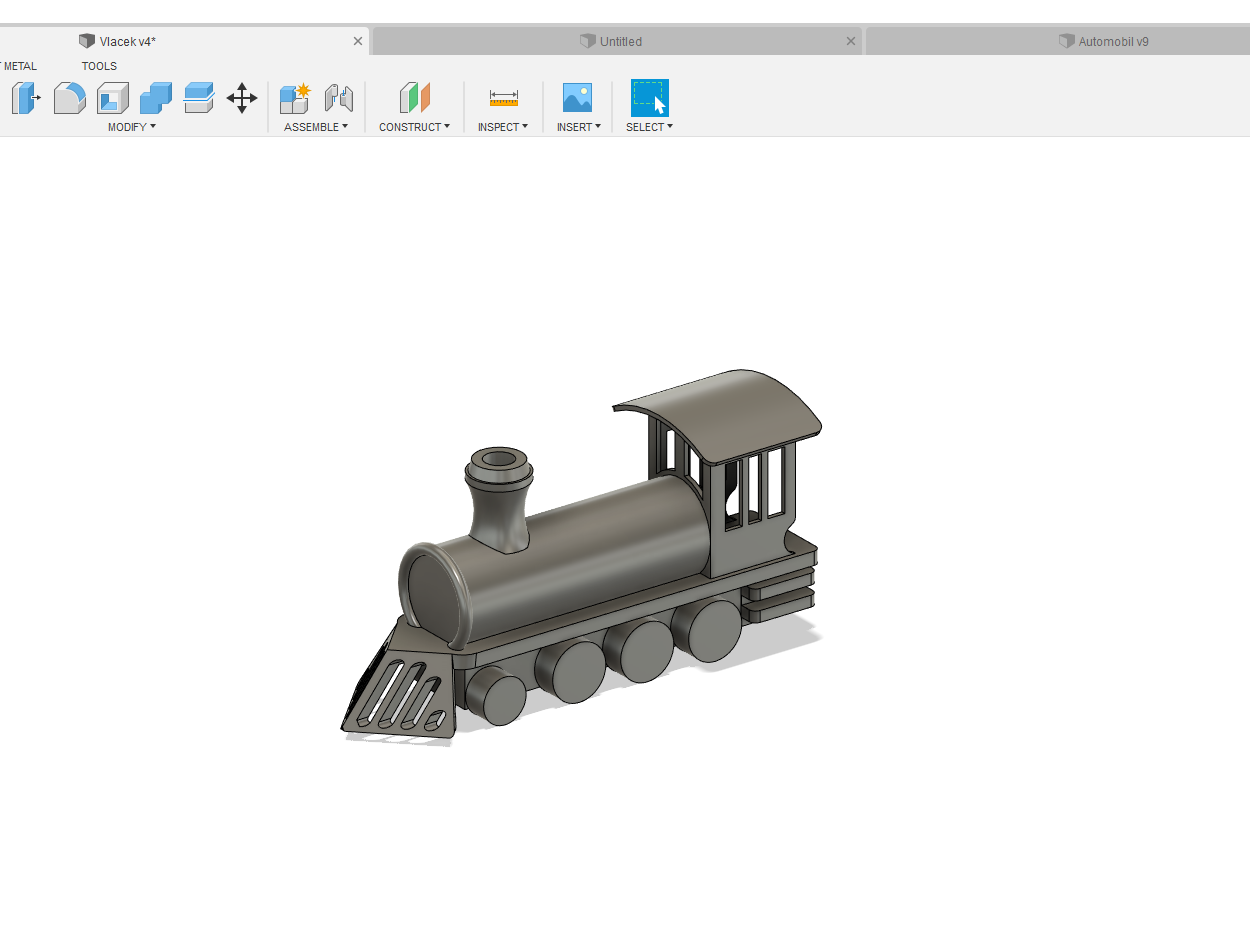Expand the INSPECT dropdown menu
The image size is (1250, 928).
(503, 127)
